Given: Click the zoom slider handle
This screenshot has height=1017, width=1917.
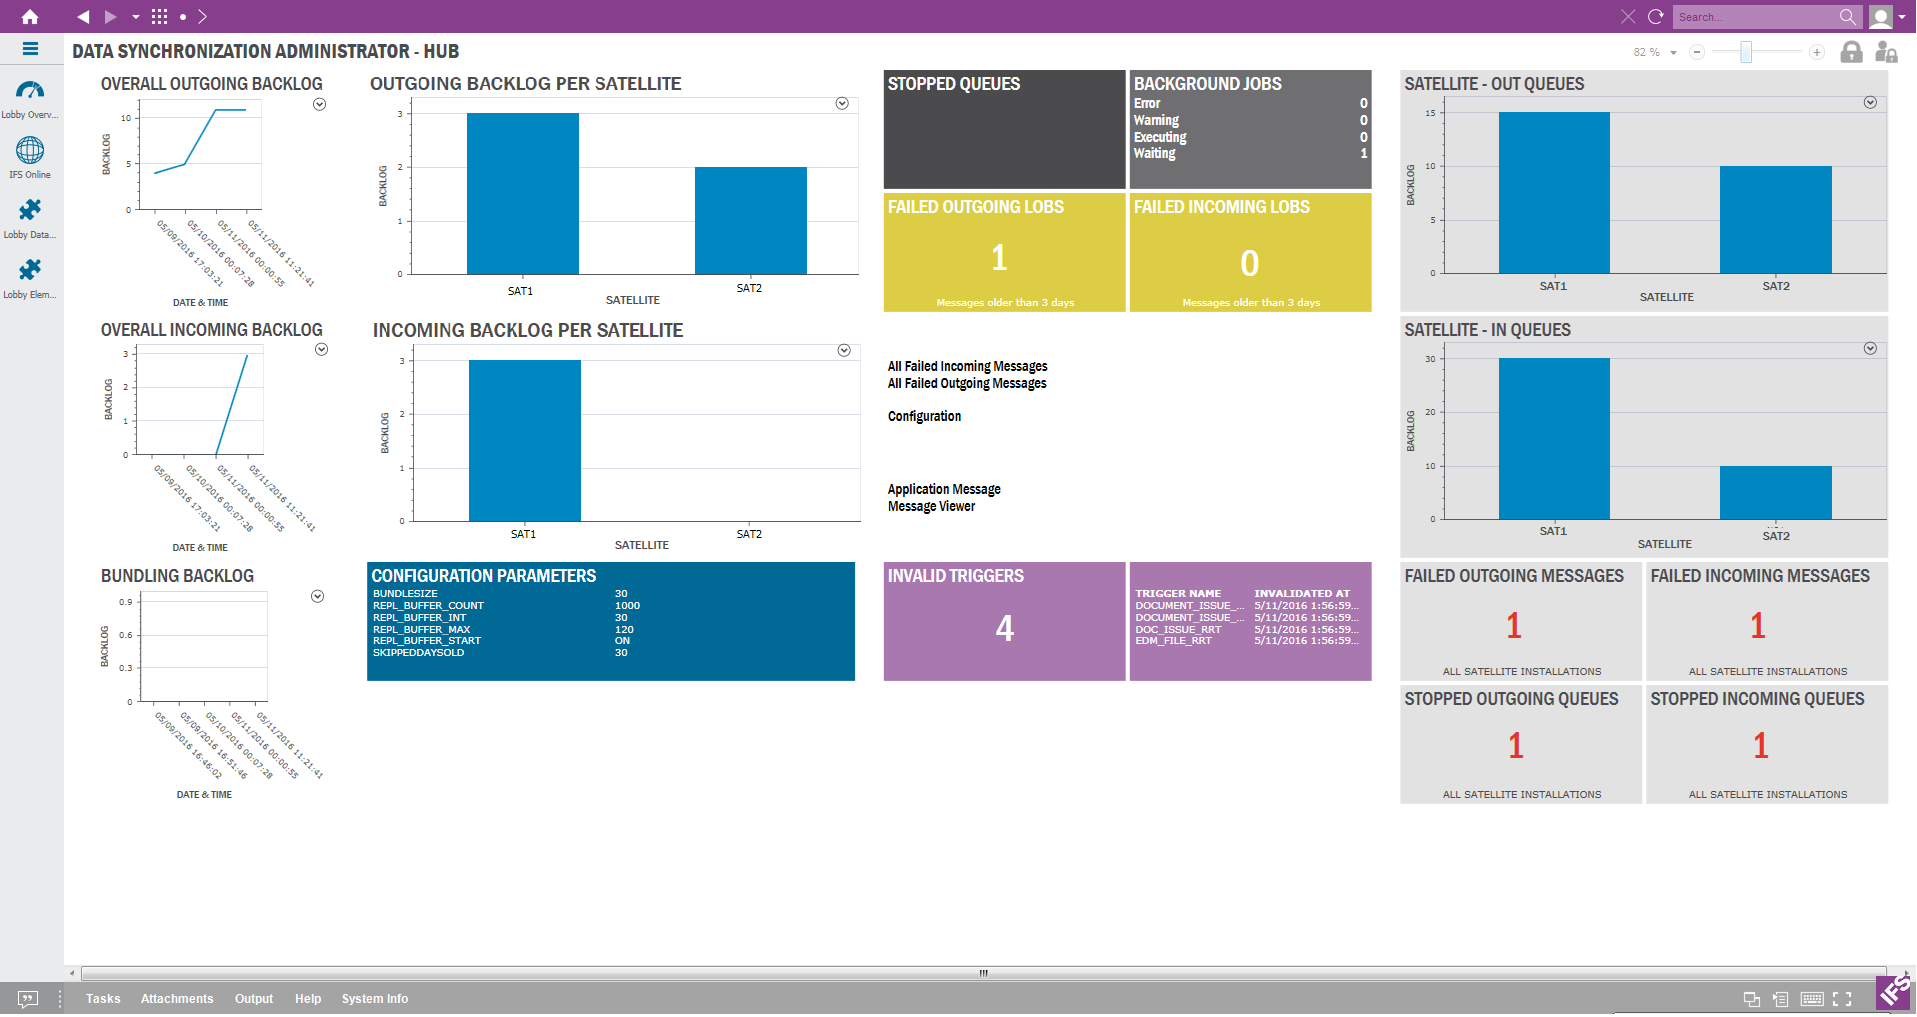Looking at the screenshot, I should [1746, 52].
